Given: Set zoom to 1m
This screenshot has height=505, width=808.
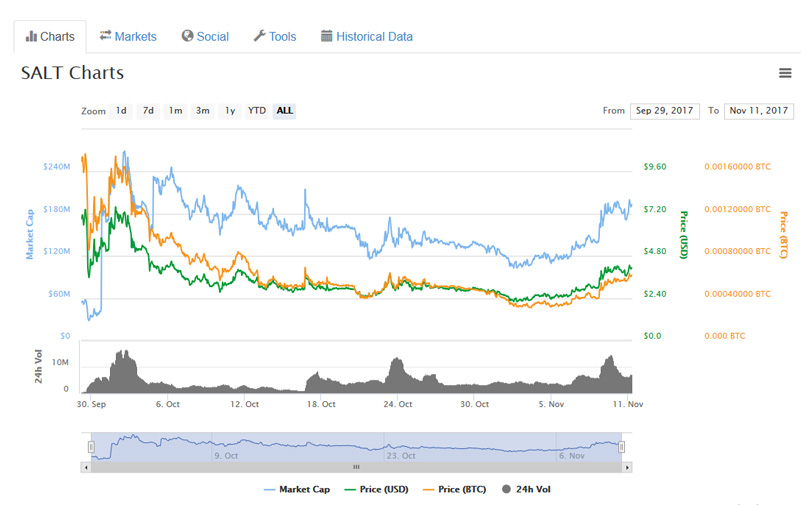Looking at the screenshot, I should click(175, 111).
